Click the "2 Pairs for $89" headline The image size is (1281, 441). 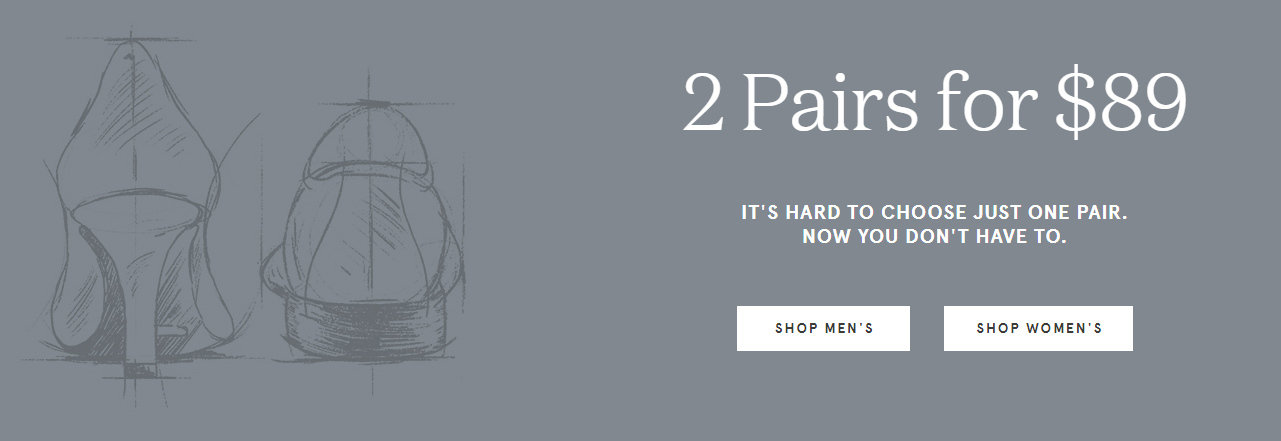click(x=934, y=102)
